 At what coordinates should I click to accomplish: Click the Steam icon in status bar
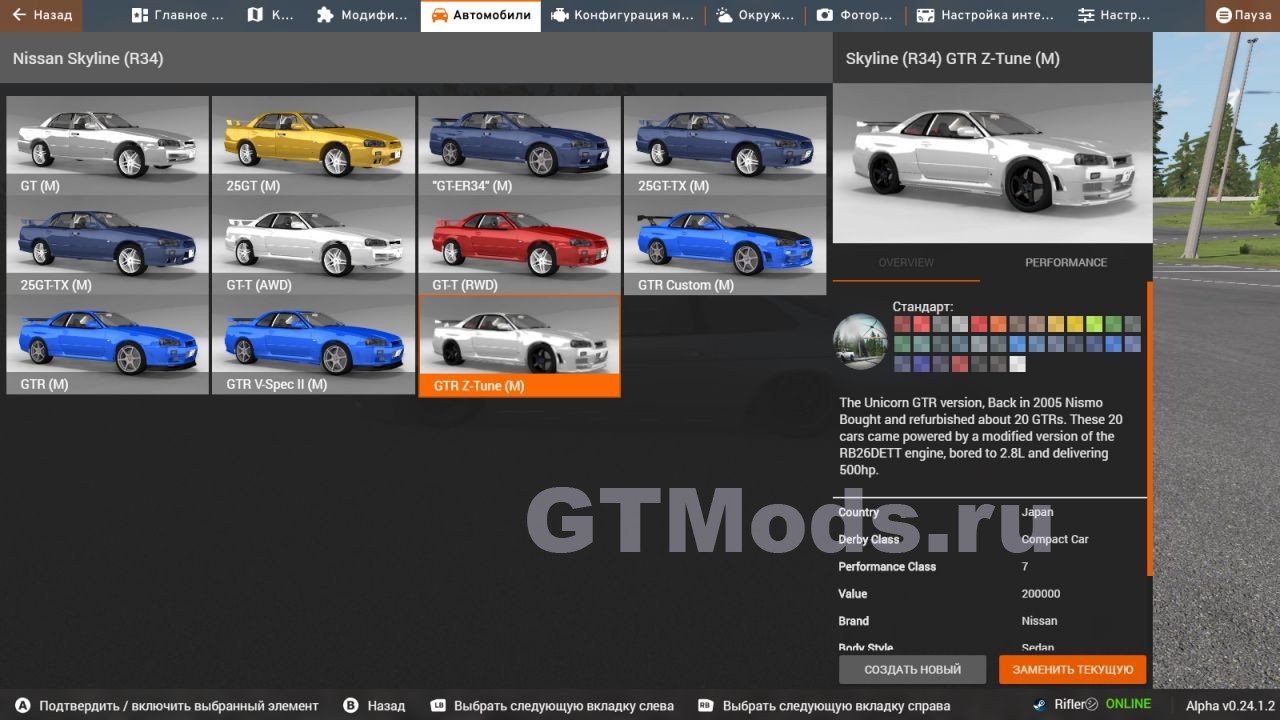[1040, 704]
